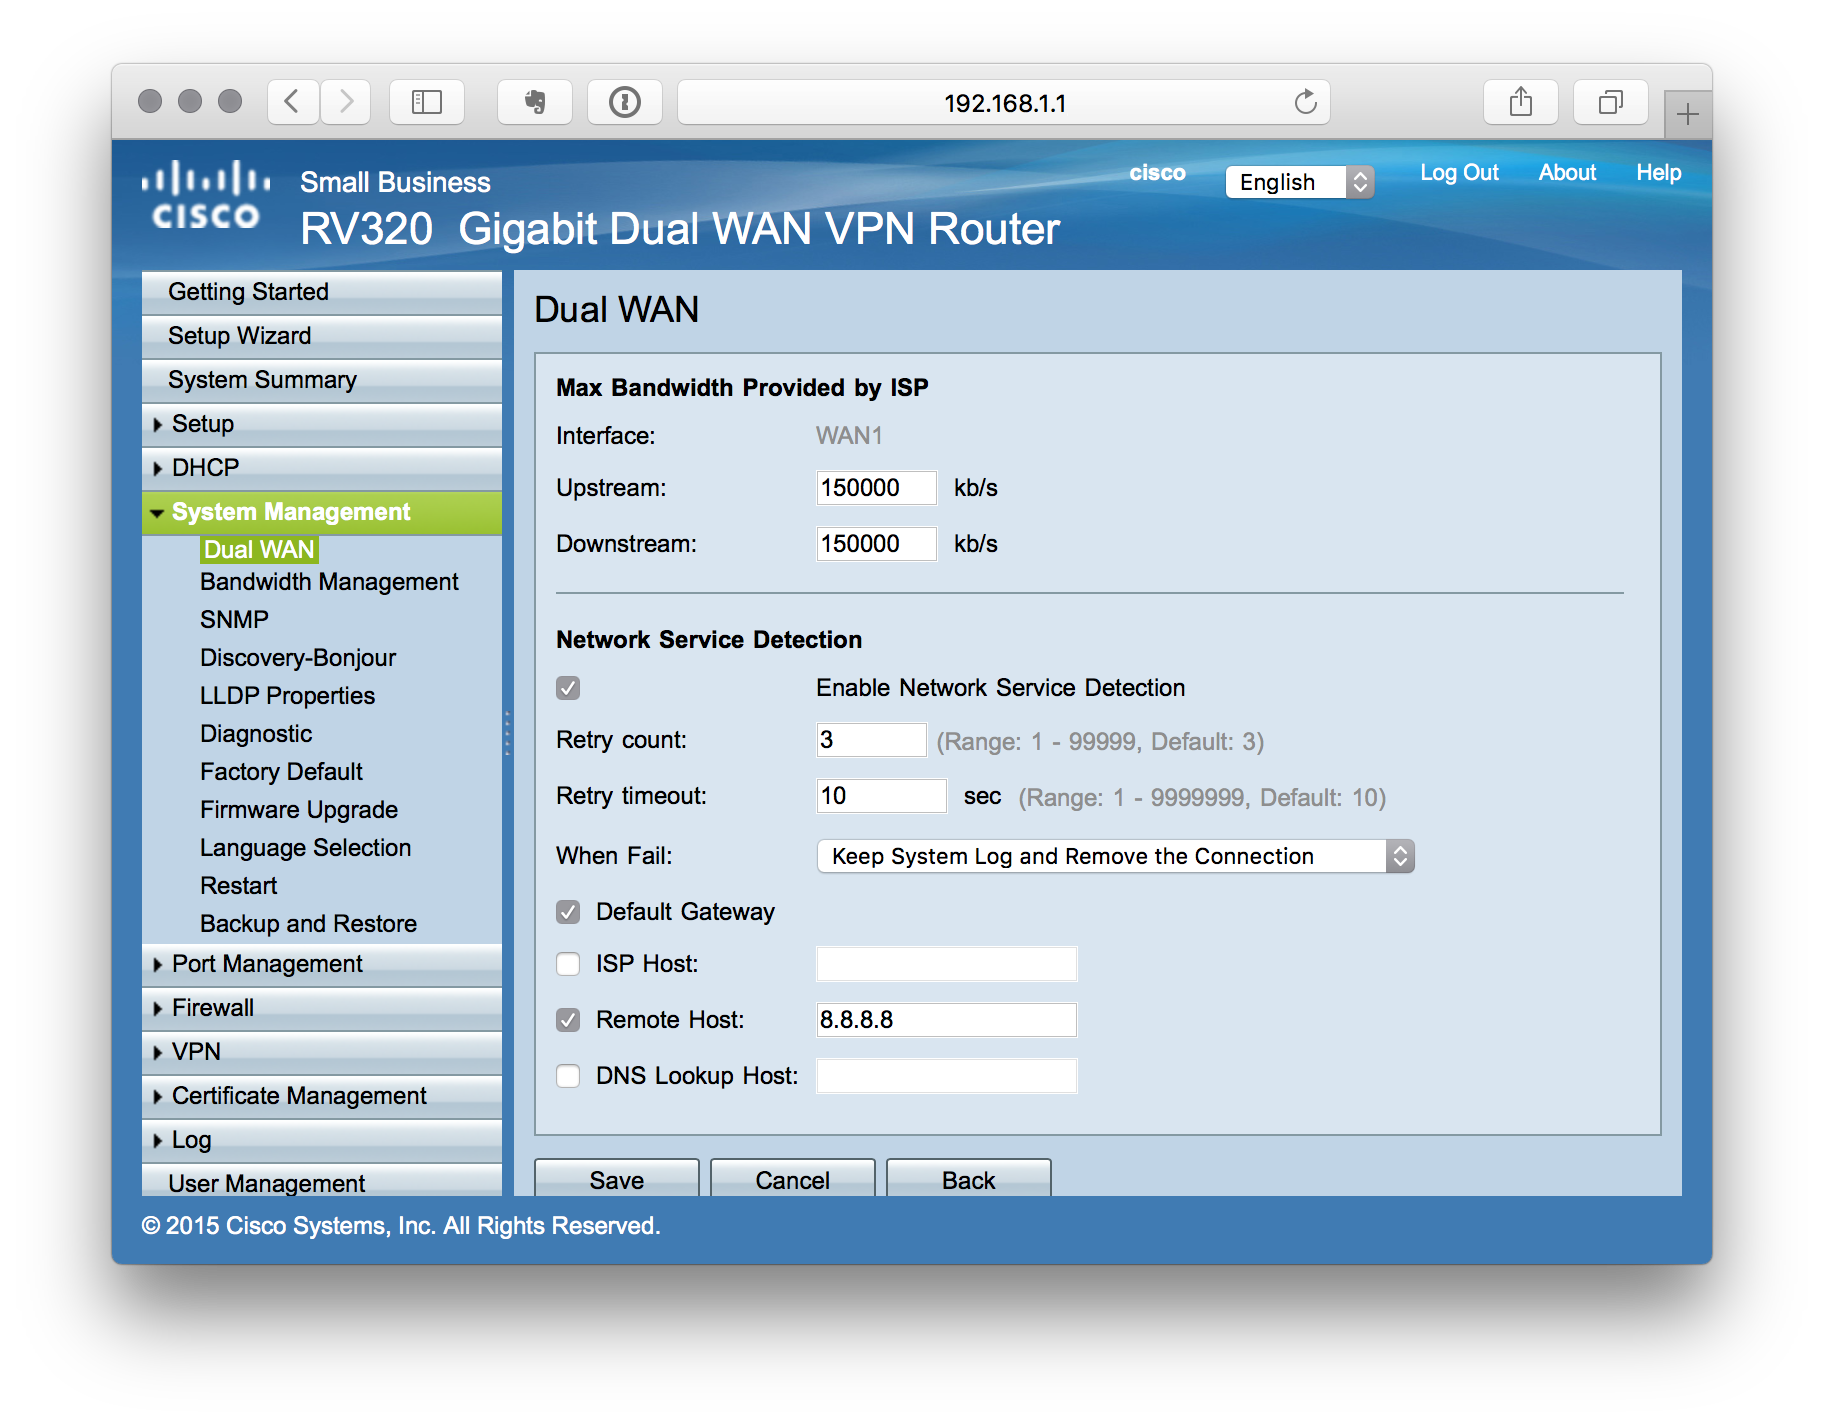
Task: Click the Retry timeout field
Action: (x=881, y=796)
